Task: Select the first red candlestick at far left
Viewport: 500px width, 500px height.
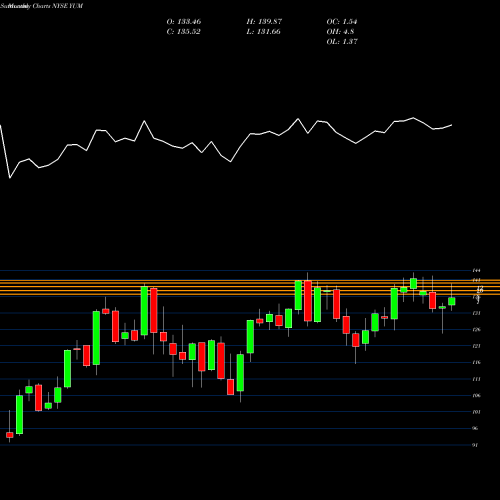Action: 10,435
